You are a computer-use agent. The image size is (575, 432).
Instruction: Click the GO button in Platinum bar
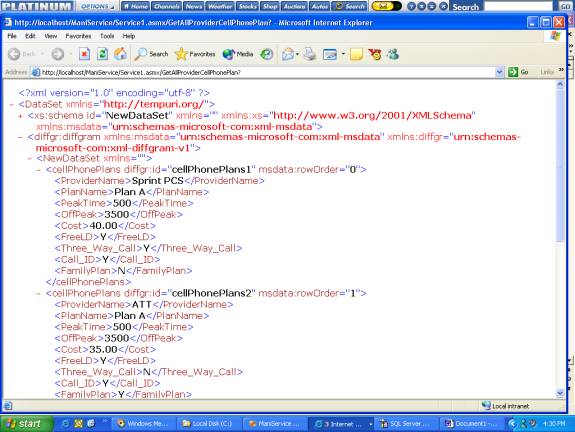[565, 6]
